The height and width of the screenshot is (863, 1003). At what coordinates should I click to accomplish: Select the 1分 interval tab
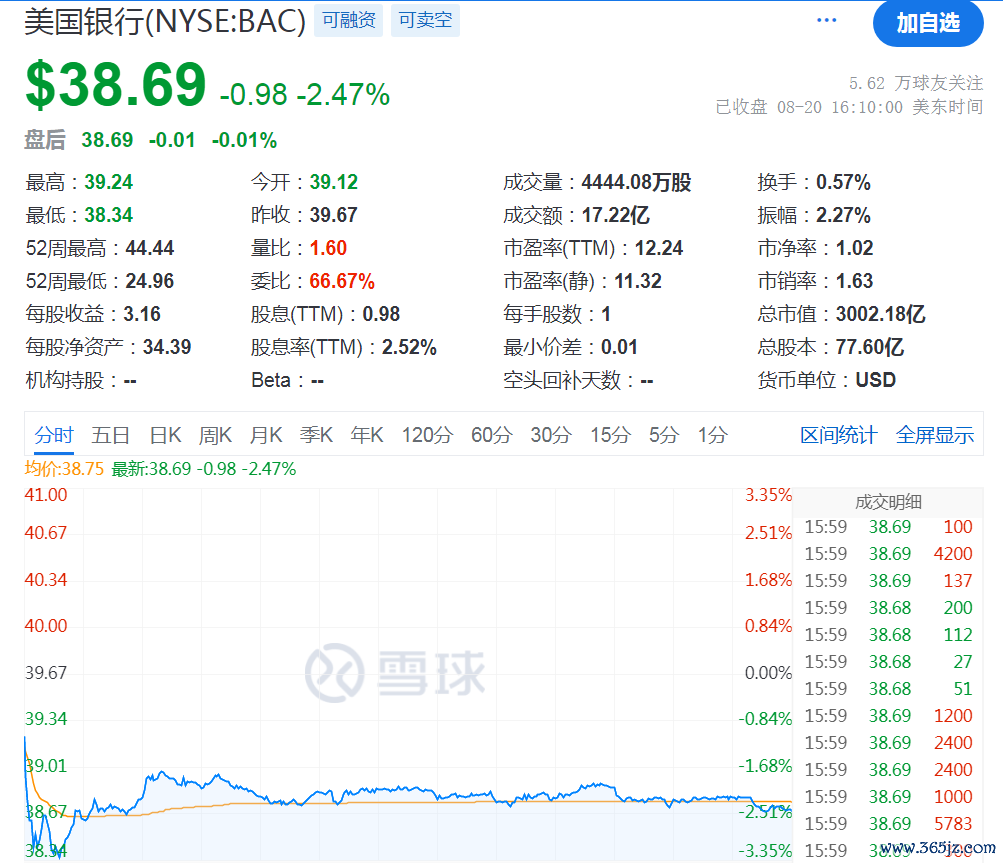tap(713, 436)
